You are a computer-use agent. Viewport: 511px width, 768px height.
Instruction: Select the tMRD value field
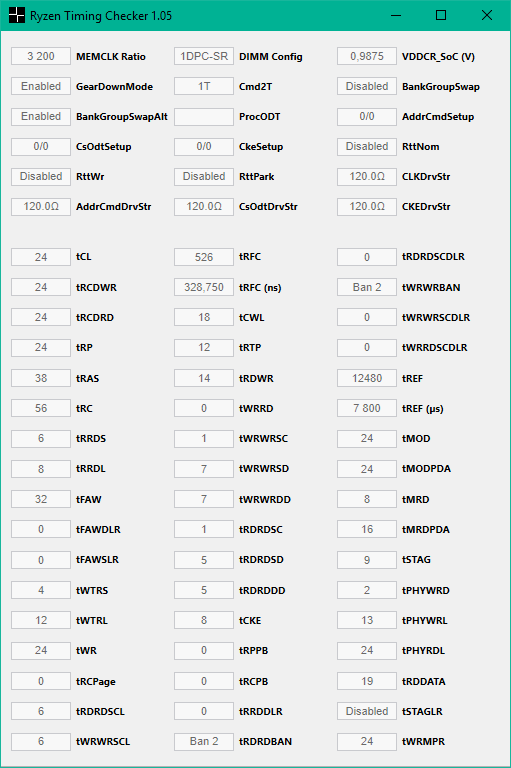pyautogui.click(x=367, y=499)
